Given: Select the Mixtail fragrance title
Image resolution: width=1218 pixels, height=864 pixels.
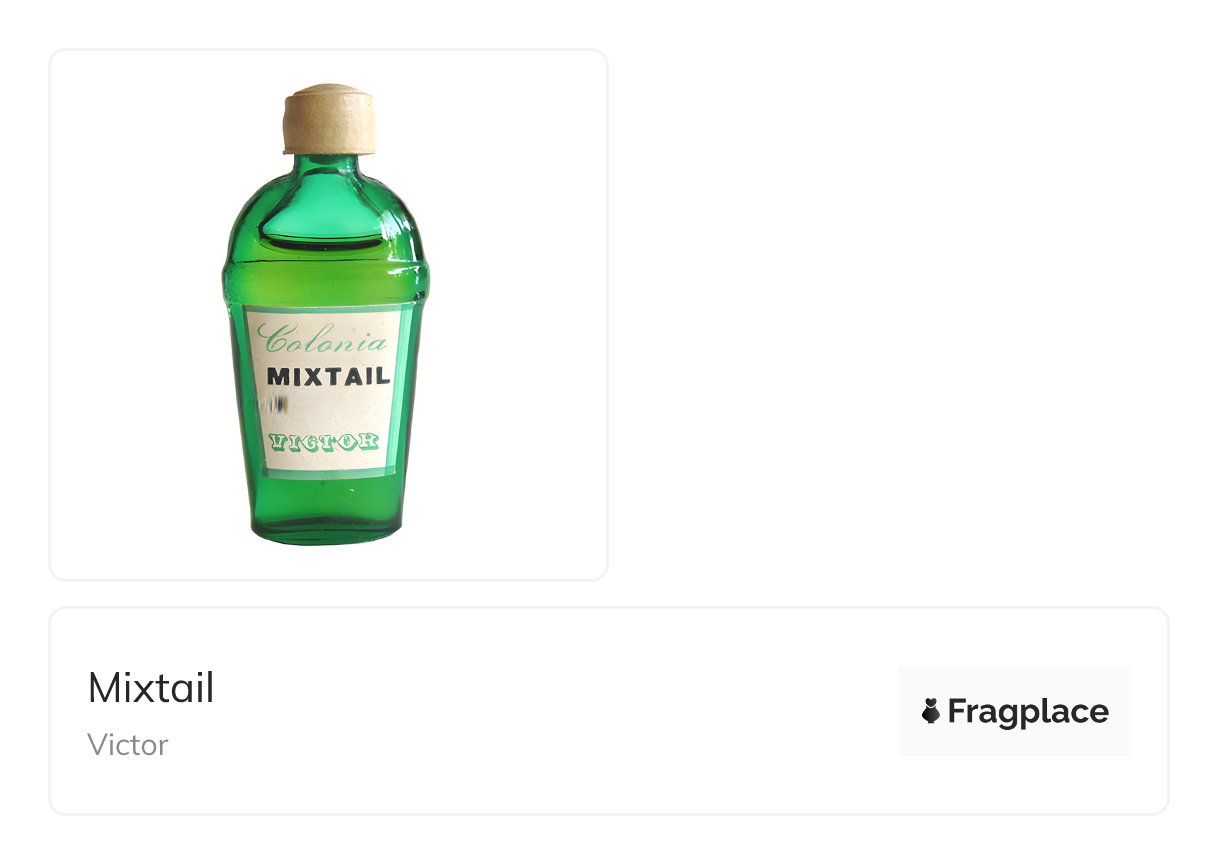Looking at the screenshot, I should coord(151,688).
